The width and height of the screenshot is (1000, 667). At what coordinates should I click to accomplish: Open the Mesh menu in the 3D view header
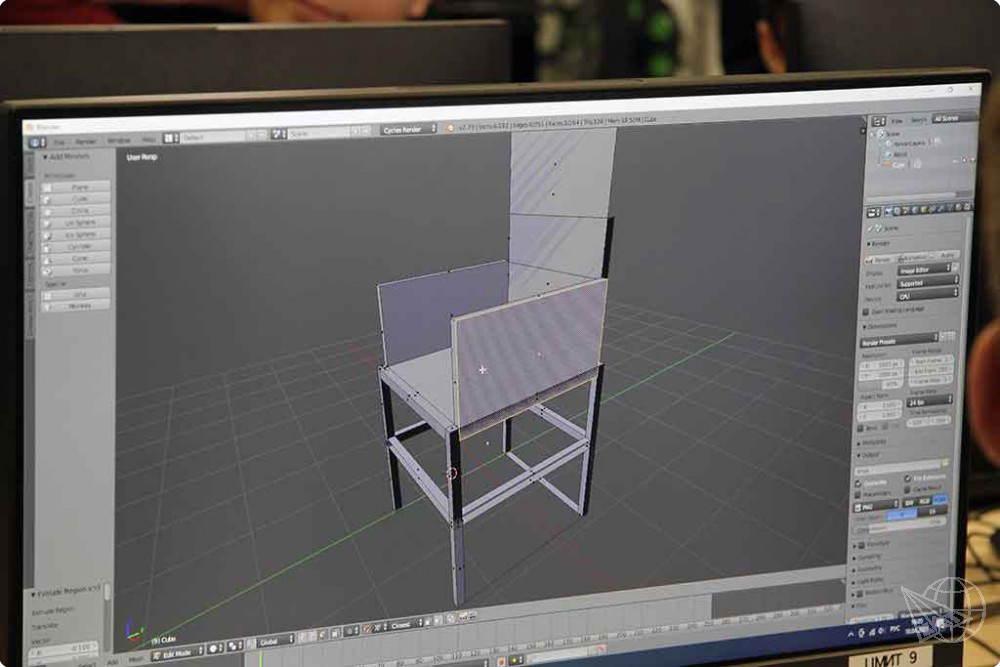click(x=136, y=659)
